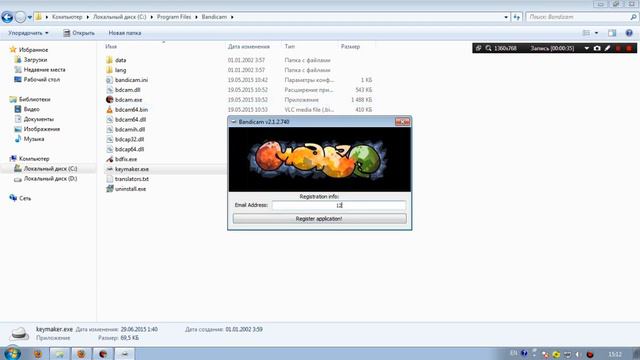Select the Компьютер breadcrumb in the address bar
This screenshot has height=360, width=640.
(67, 17)
